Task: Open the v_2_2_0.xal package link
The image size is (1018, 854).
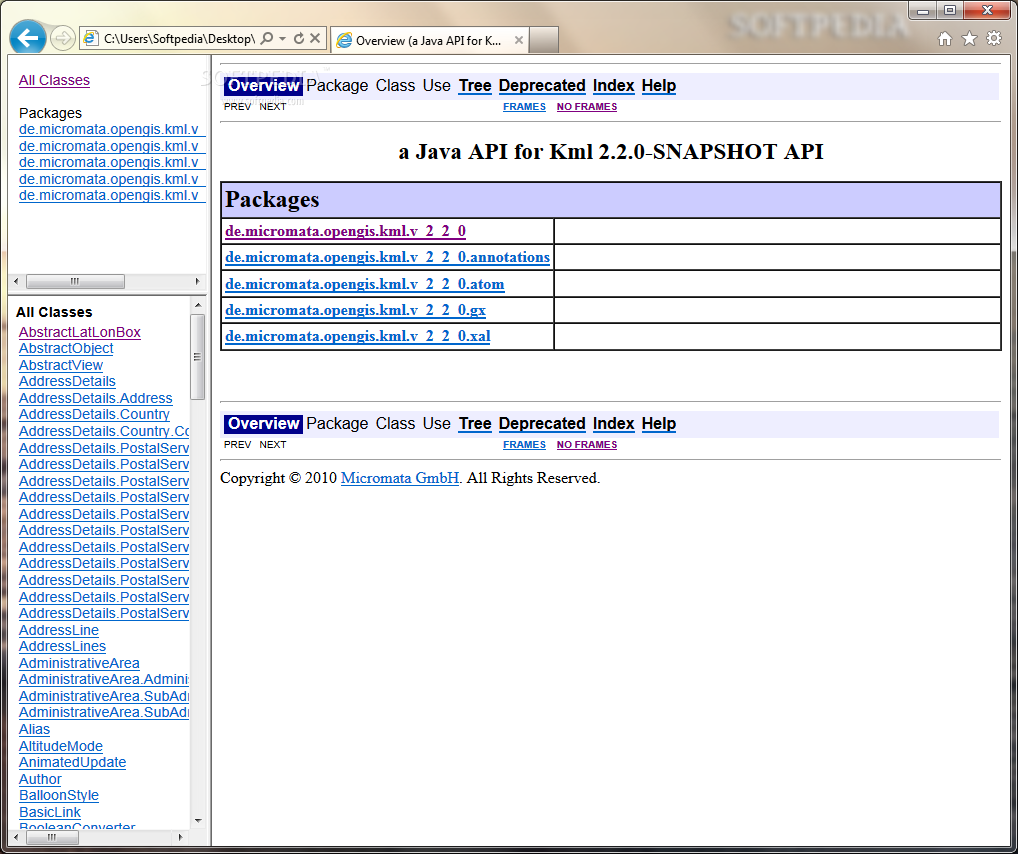Action: [x=358, y=336]
